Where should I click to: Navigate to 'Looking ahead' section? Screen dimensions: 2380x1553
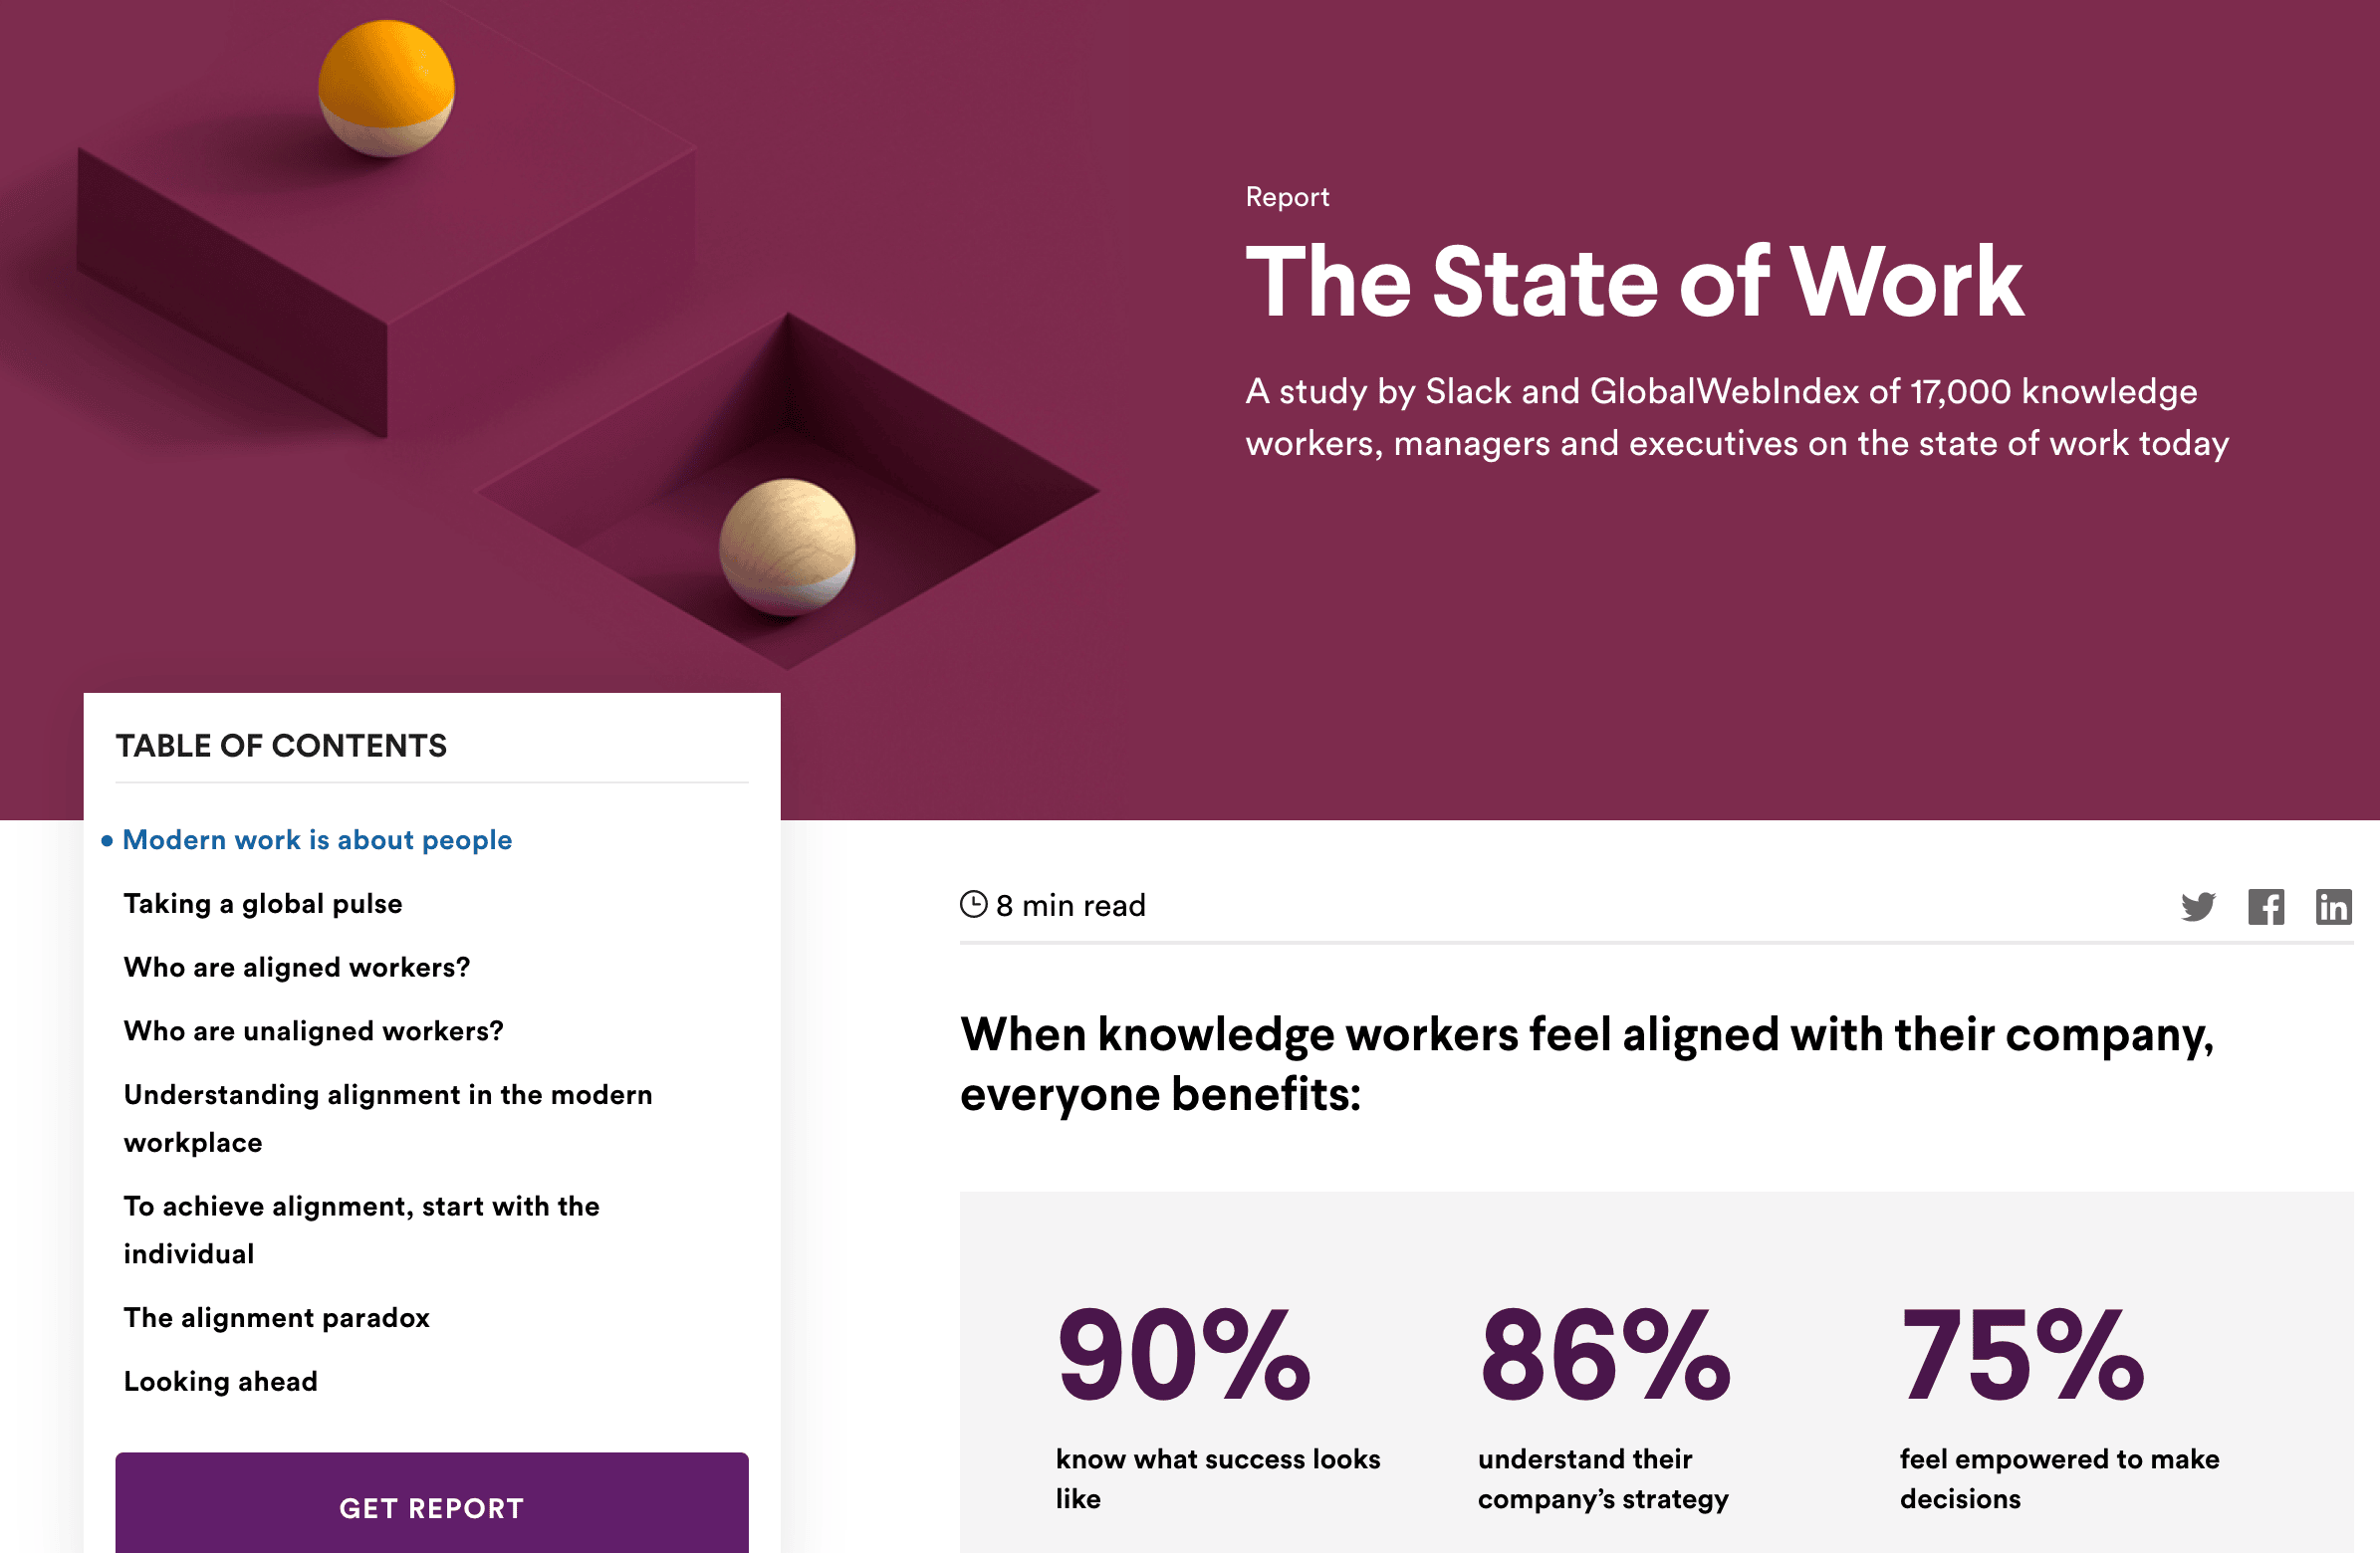[220, 1381]
